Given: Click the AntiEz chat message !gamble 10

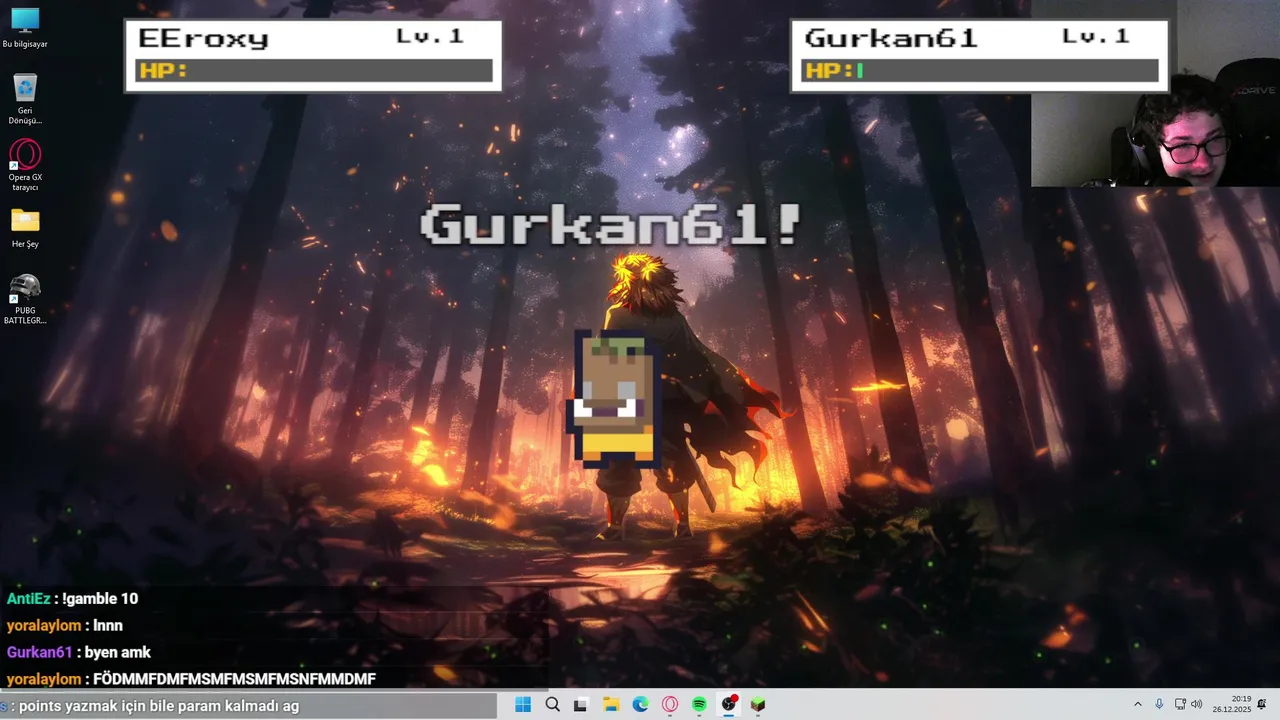Looking at the screenshot, I should click(72, 599).
